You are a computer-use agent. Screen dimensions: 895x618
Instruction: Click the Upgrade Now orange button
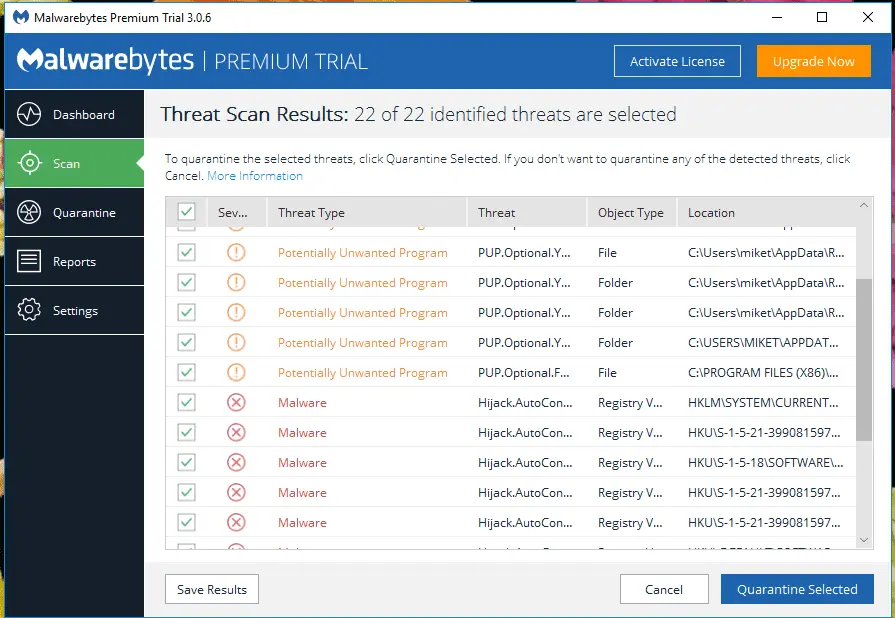(x=813, y=61)
